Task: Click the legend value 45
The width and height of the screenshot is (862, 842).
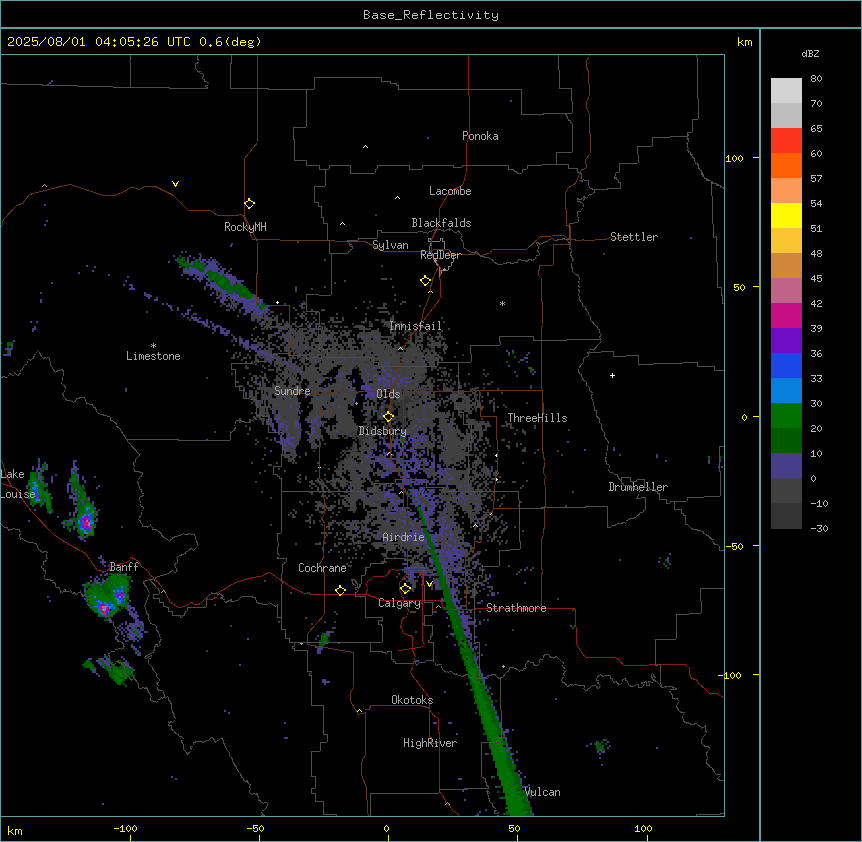Action: [x=816, y=279]
